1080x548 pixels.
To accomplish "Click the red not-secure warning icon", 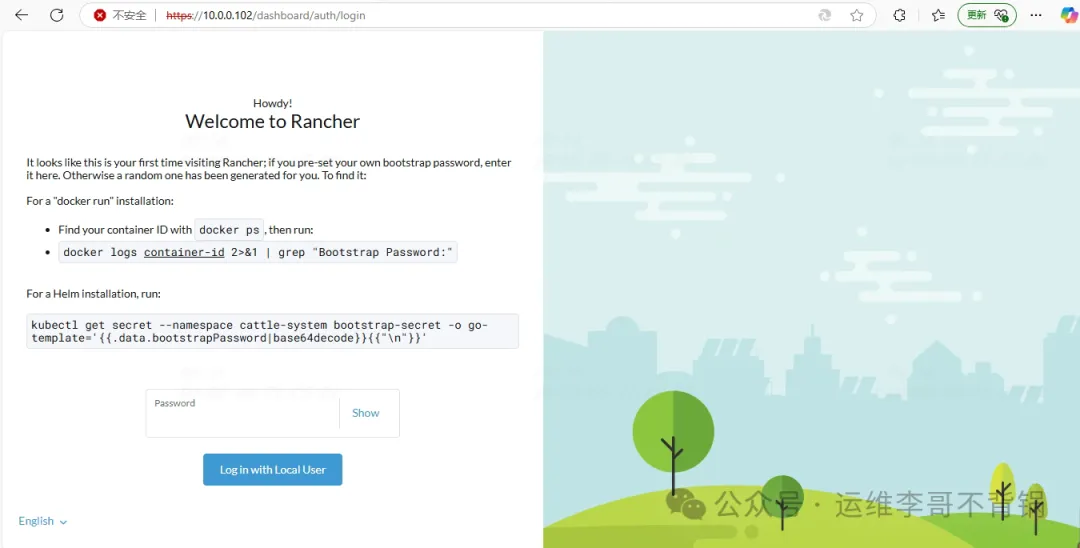I will coord(100,15).
